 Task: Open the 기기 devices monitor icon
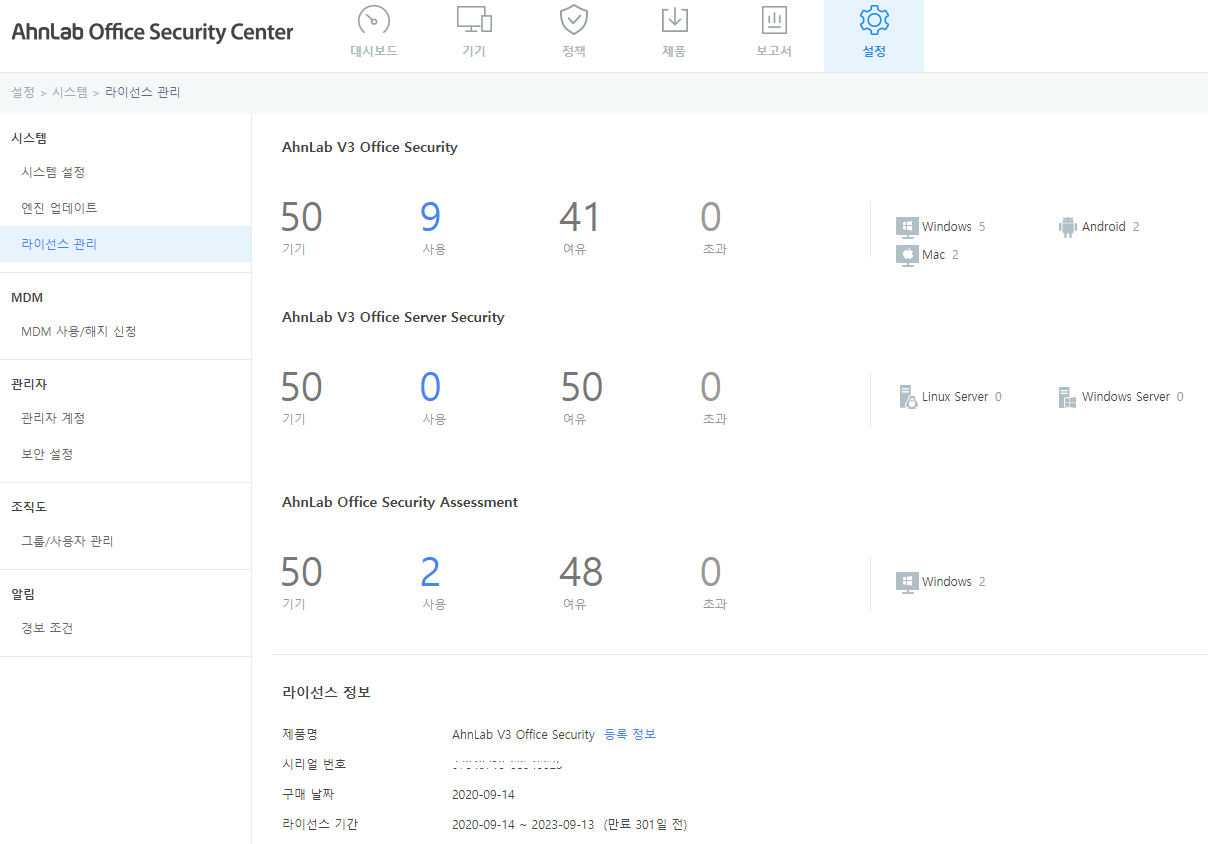474,20
